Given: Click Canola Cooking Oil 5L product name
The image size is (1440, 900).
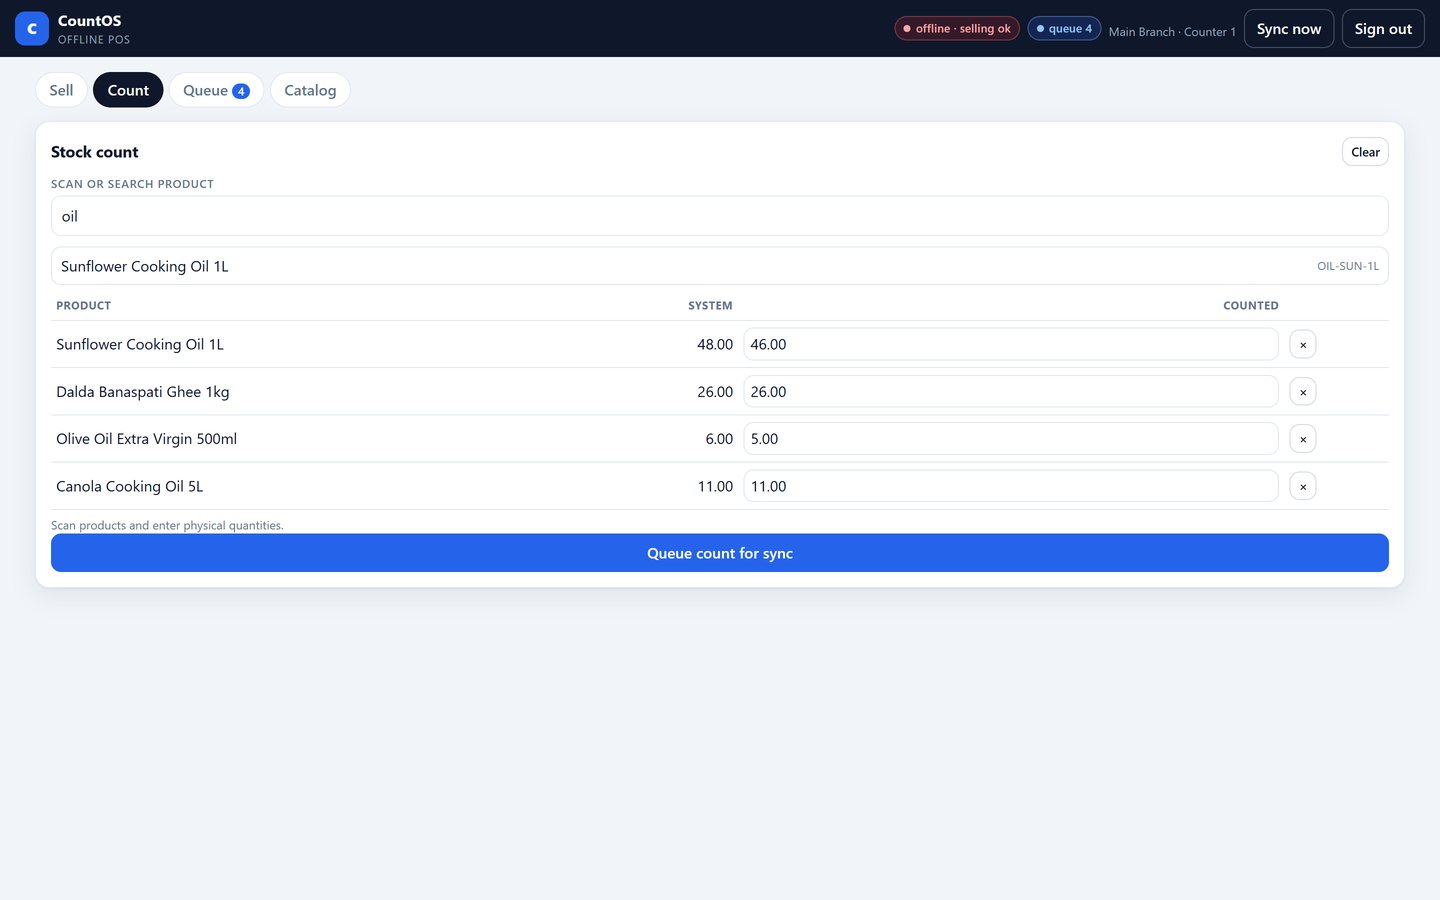Looking at the screenshot, I should (130, 486).
